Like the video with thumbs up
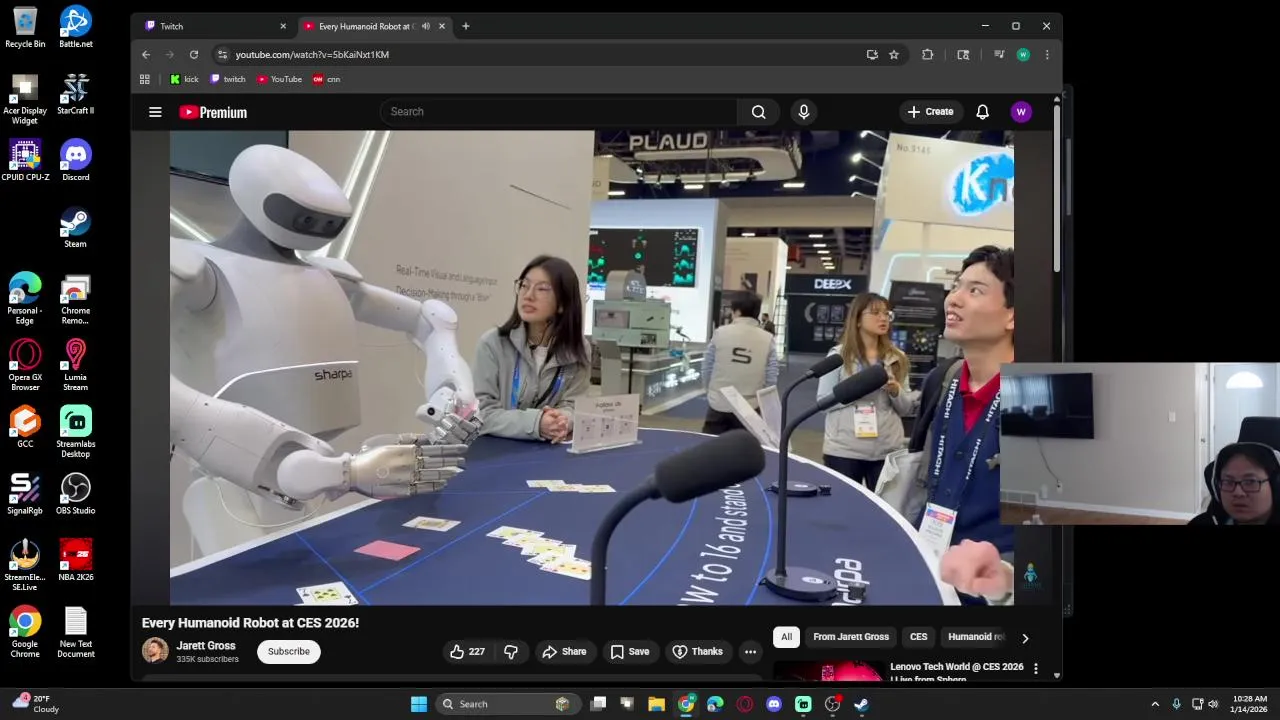The image size is (1280, 720). click(x=468, y=652)
